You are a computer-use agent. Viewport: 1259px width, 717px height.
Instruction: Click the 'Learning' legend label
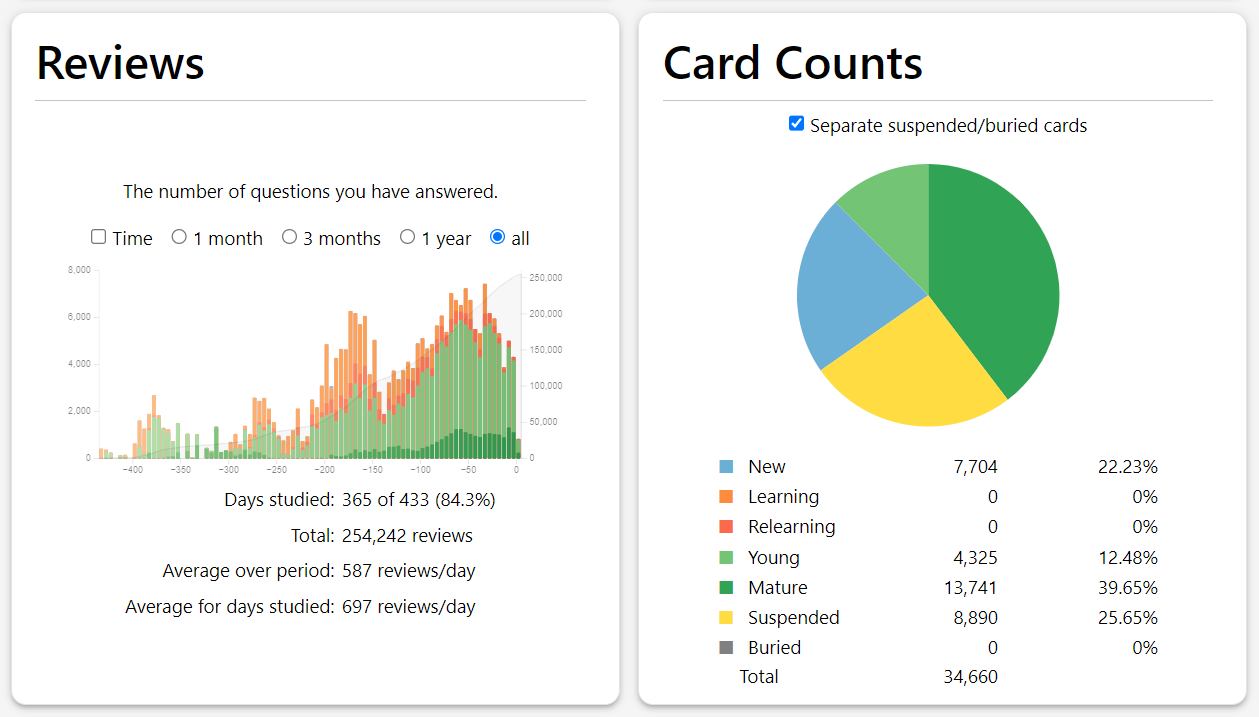783,497
